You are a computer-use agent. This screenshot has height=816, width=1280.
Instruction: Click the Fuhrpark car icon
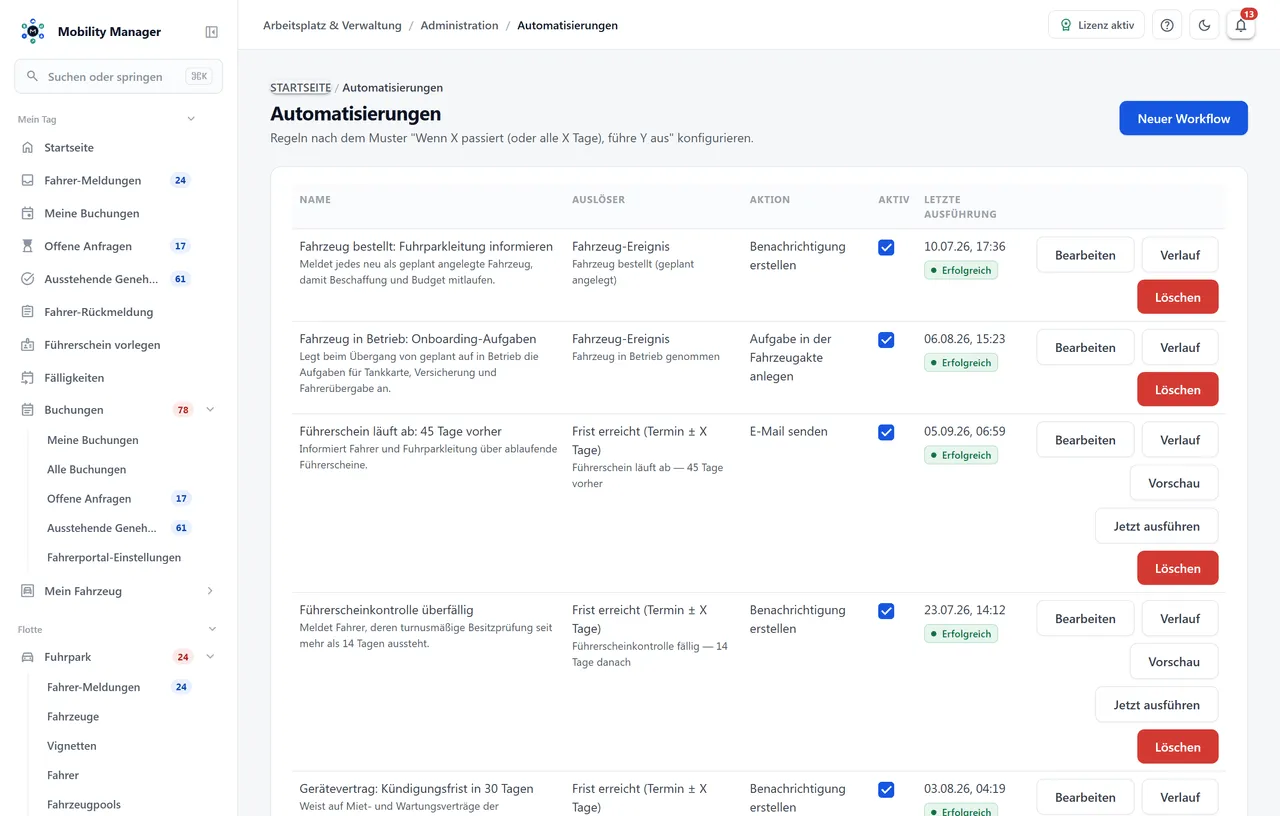[28, 657]
